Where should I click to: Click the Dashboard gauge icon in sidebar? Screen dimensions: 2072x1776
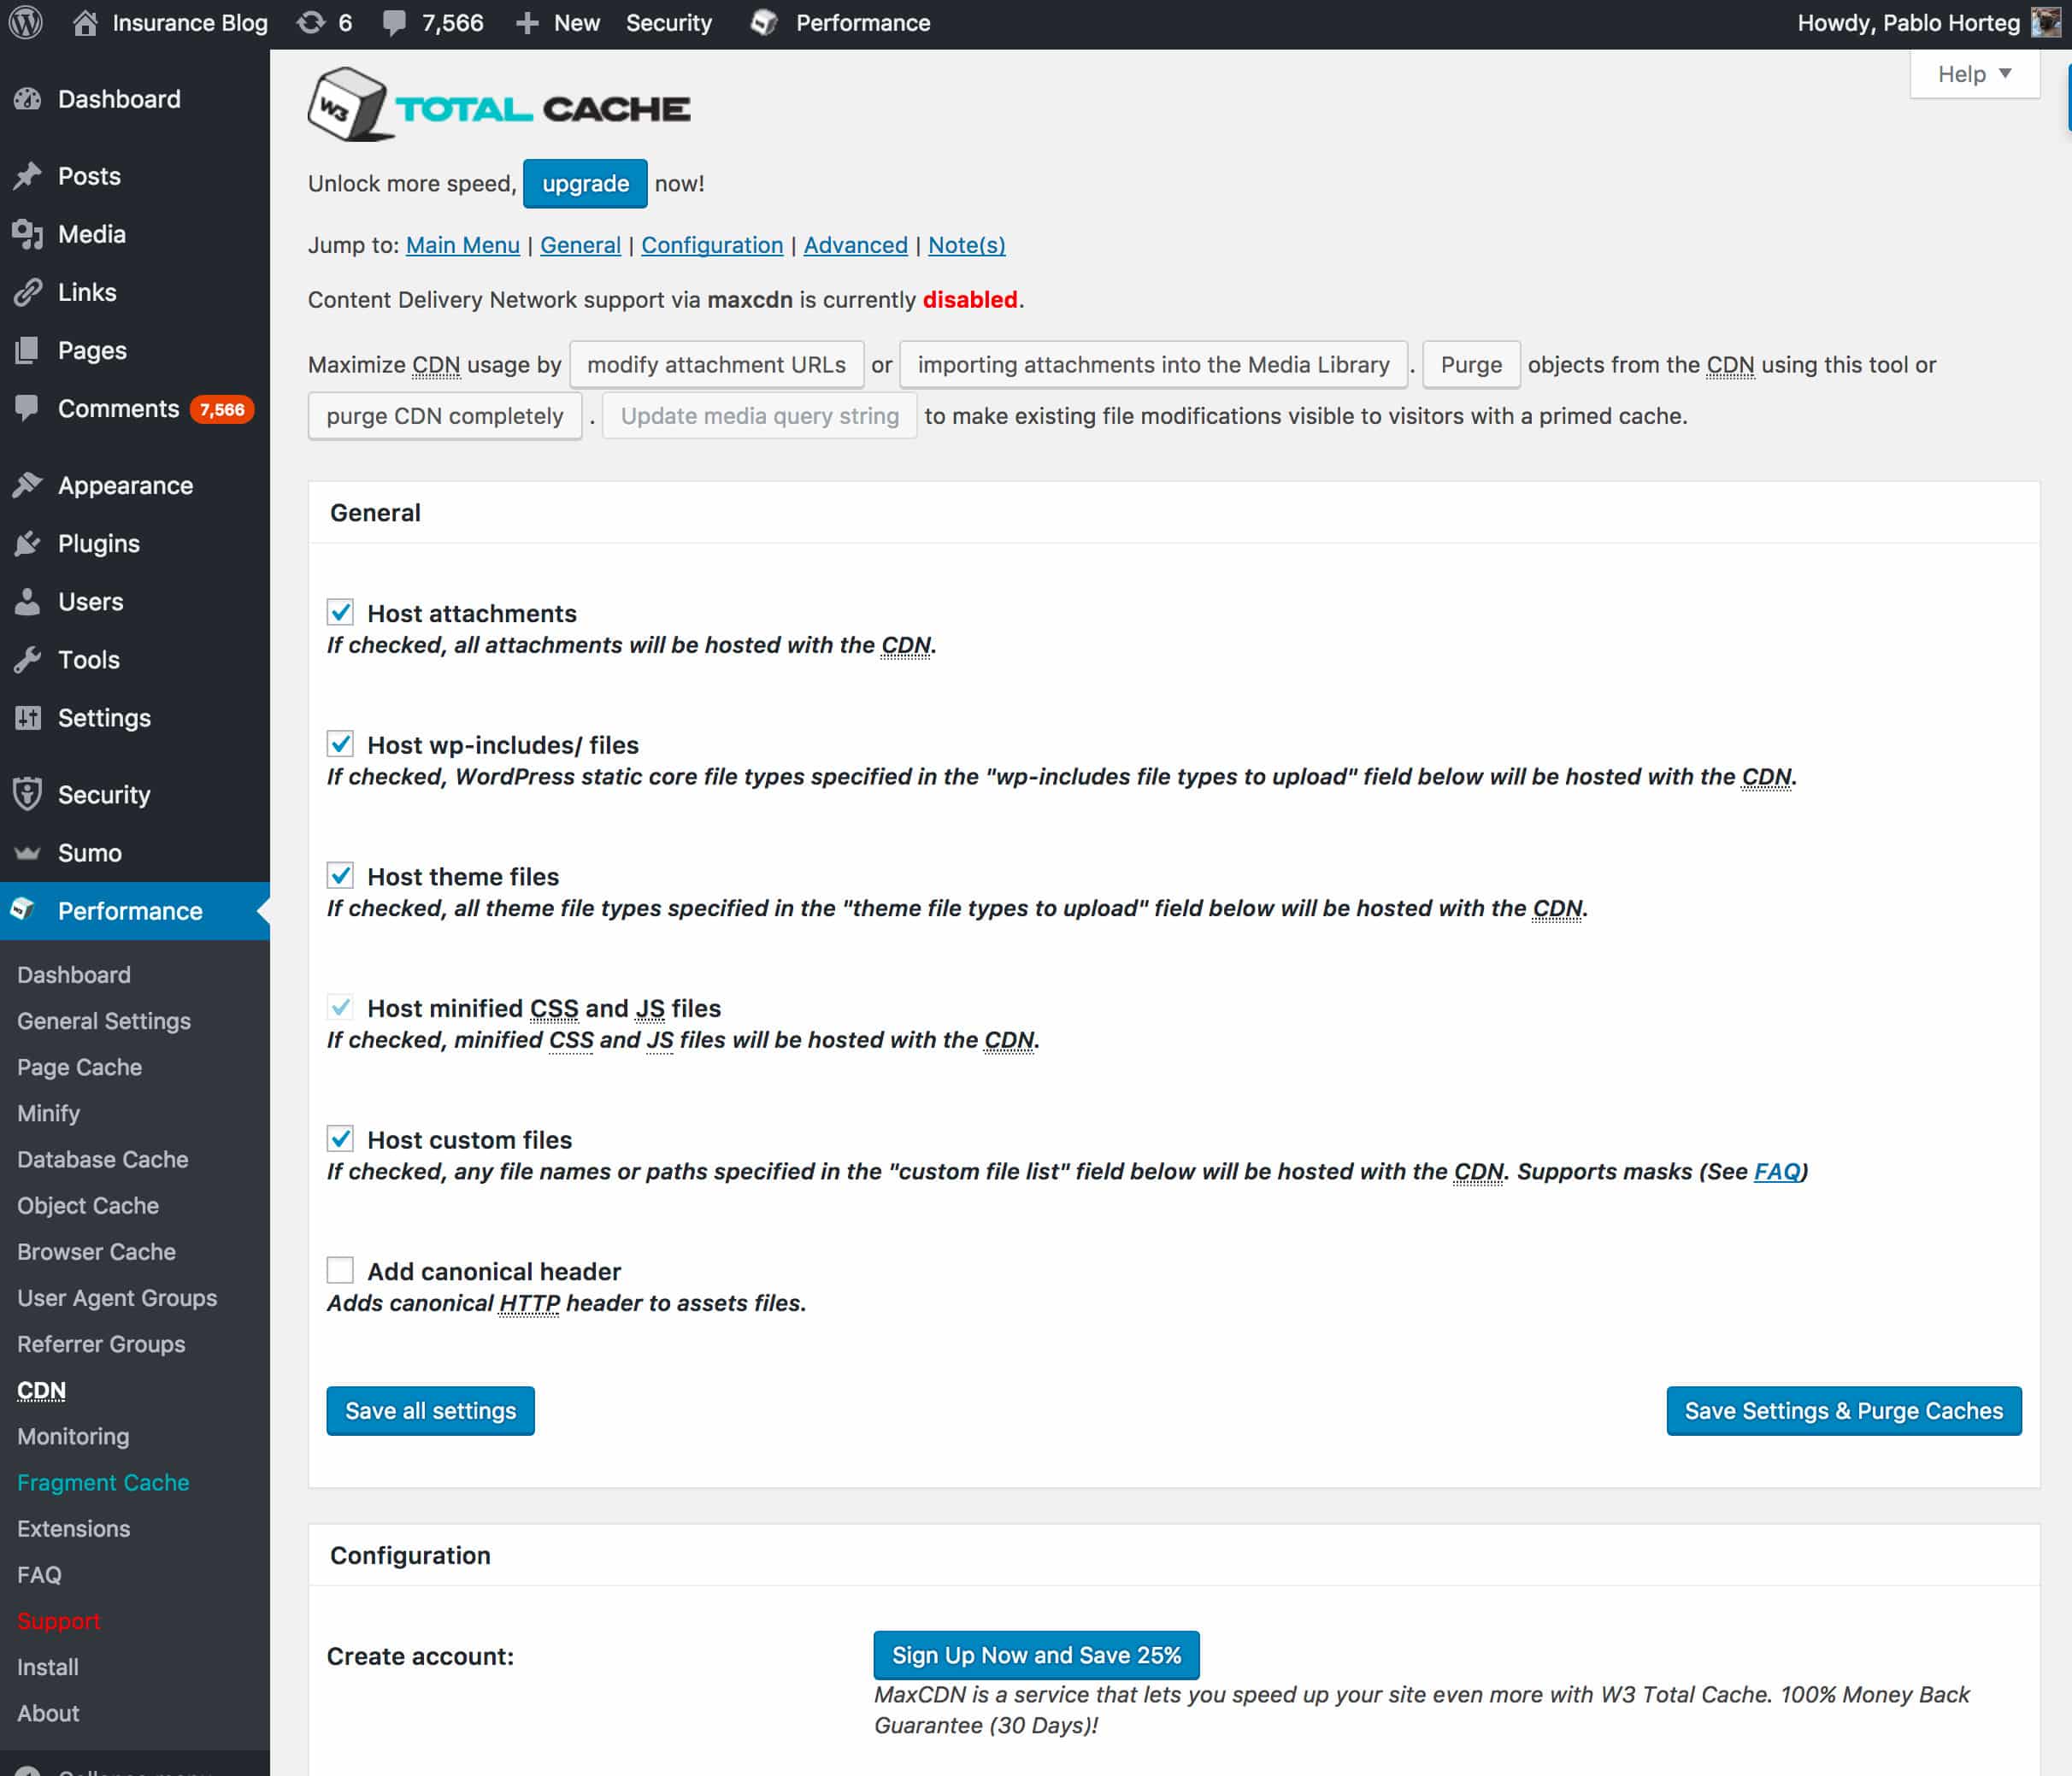pos(28,99)
